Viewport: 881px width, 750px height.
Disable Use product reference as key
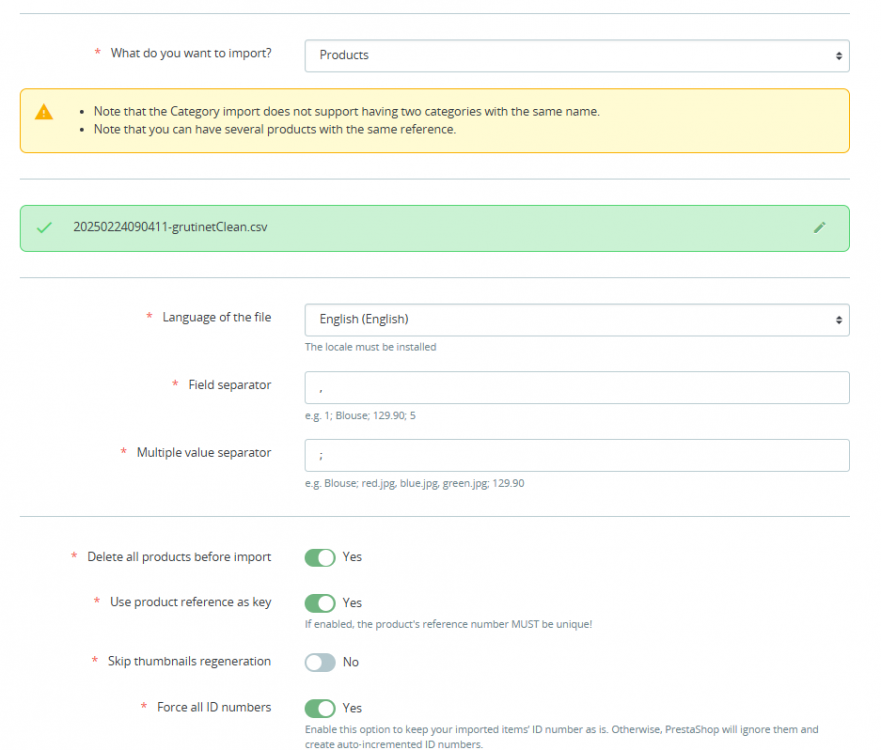tap(320, 603)
